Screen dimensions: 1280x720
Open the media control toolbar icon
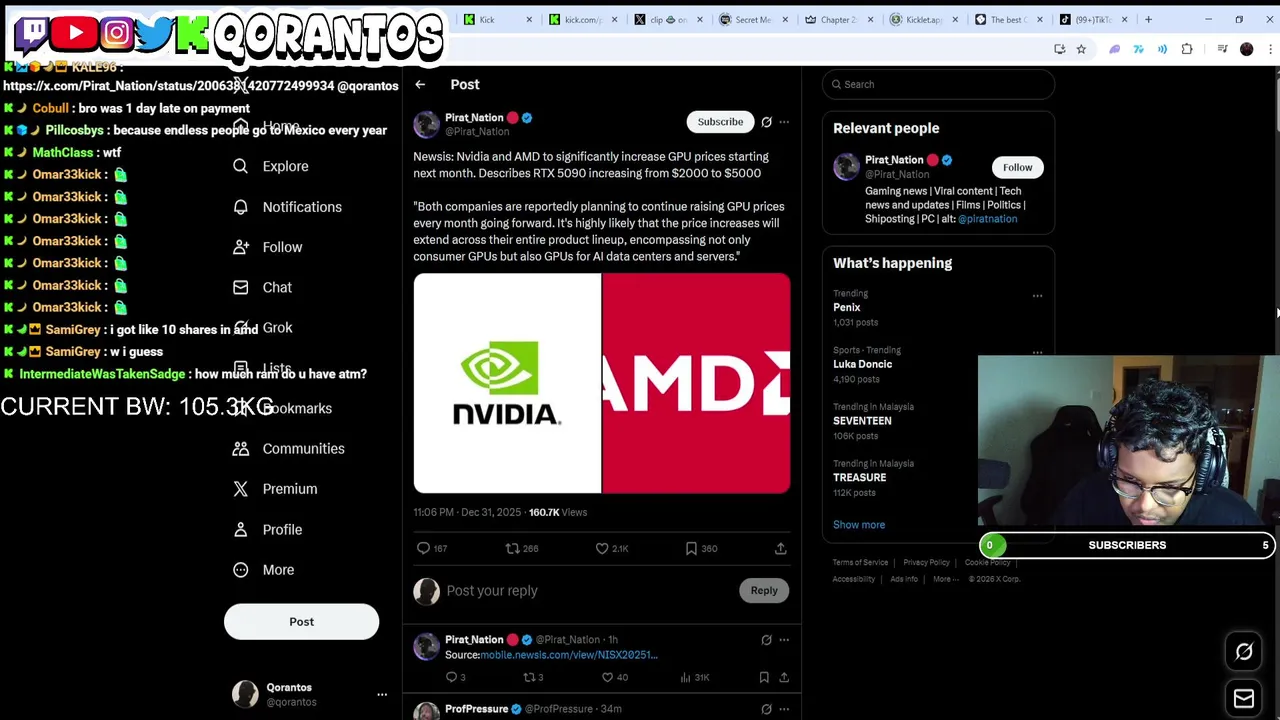1222,49
